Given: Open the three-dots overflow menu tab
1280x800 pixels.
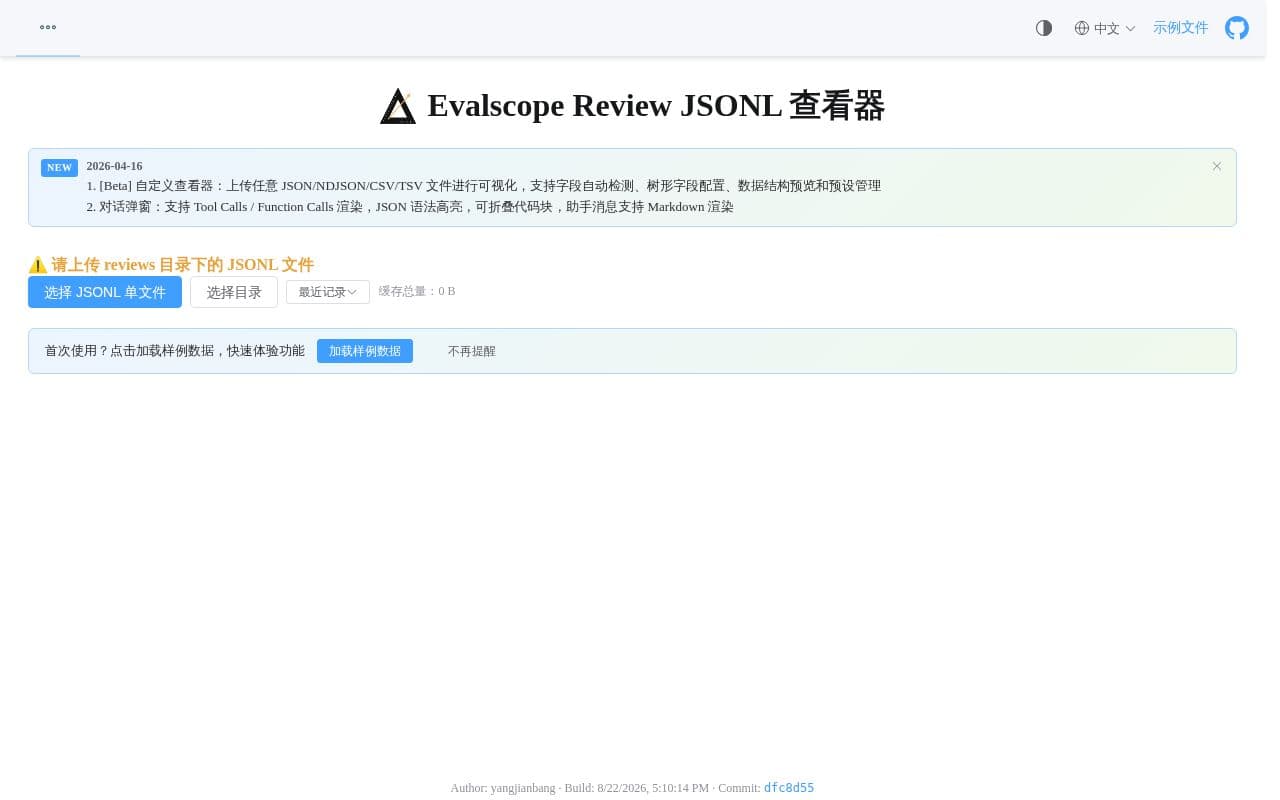Looking at the screenshot, I should pyautogui.click(x=48, y=28).
